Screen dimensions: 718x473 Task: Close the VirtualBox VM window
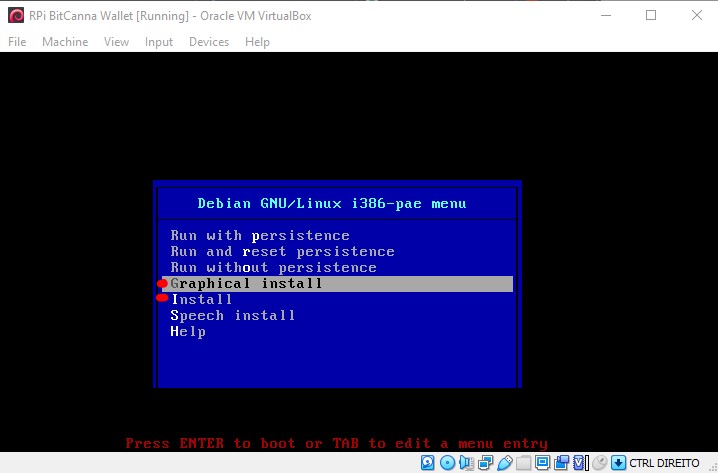(x=696, y=15)
